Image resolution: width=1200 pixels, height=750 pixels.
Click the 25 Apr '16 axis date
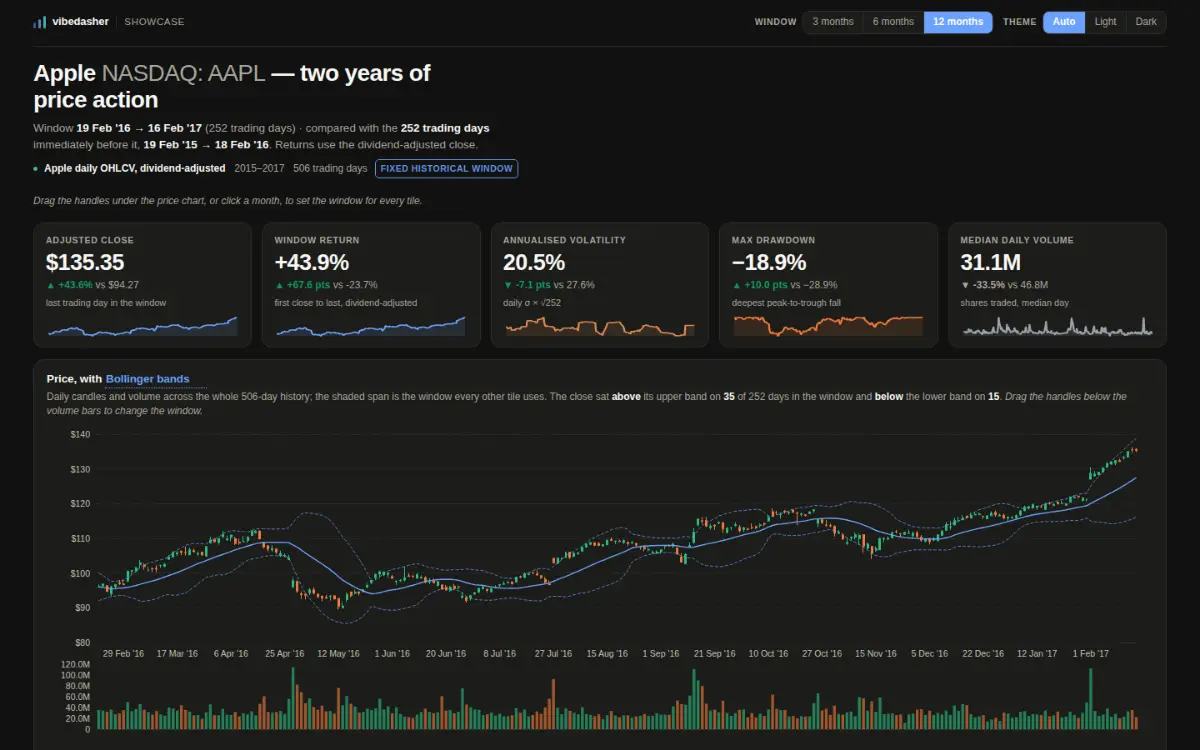pyautogui.click(x=284, y=653)
